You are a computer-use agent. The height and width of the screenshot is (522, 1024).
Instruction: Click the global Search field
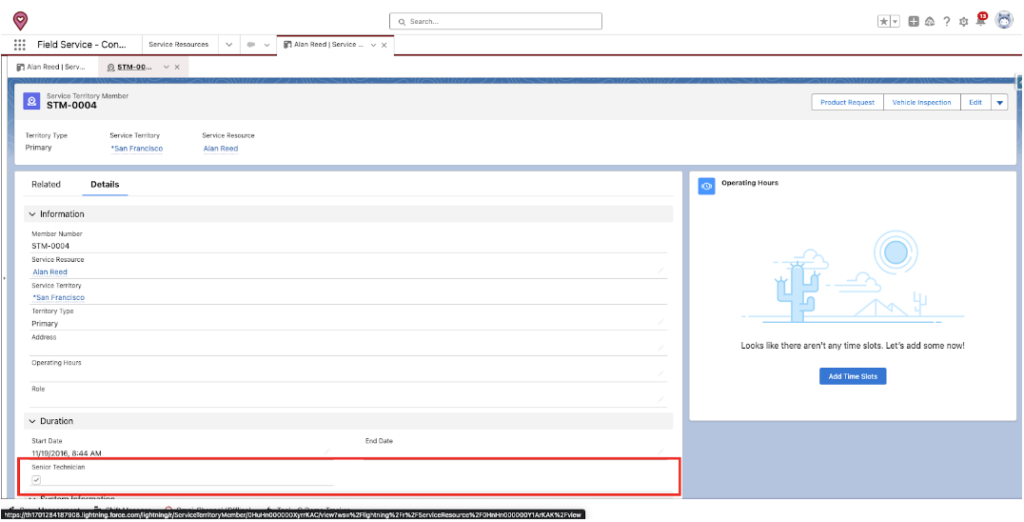(x=496, y=22)
